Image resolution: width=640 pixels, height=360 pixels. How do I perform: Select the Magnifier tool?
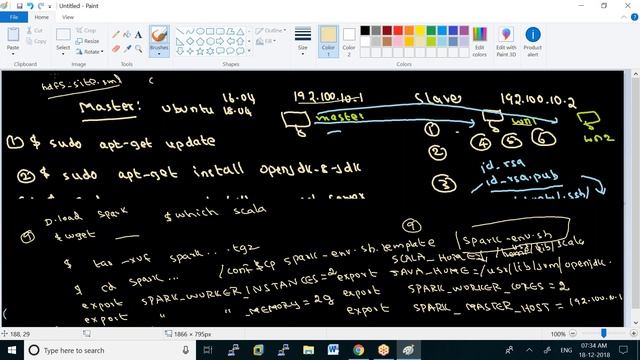point(138,49)
